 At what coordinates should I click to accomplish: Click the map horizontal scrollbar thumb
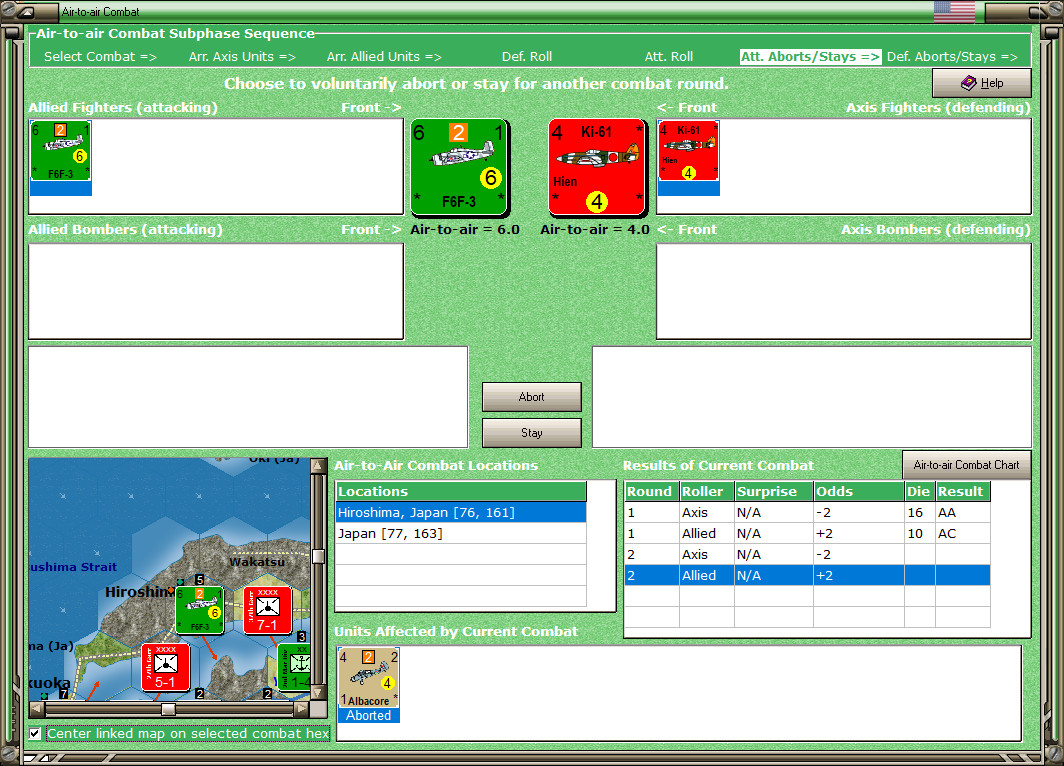pyautogui.click(x=168, y=709)
